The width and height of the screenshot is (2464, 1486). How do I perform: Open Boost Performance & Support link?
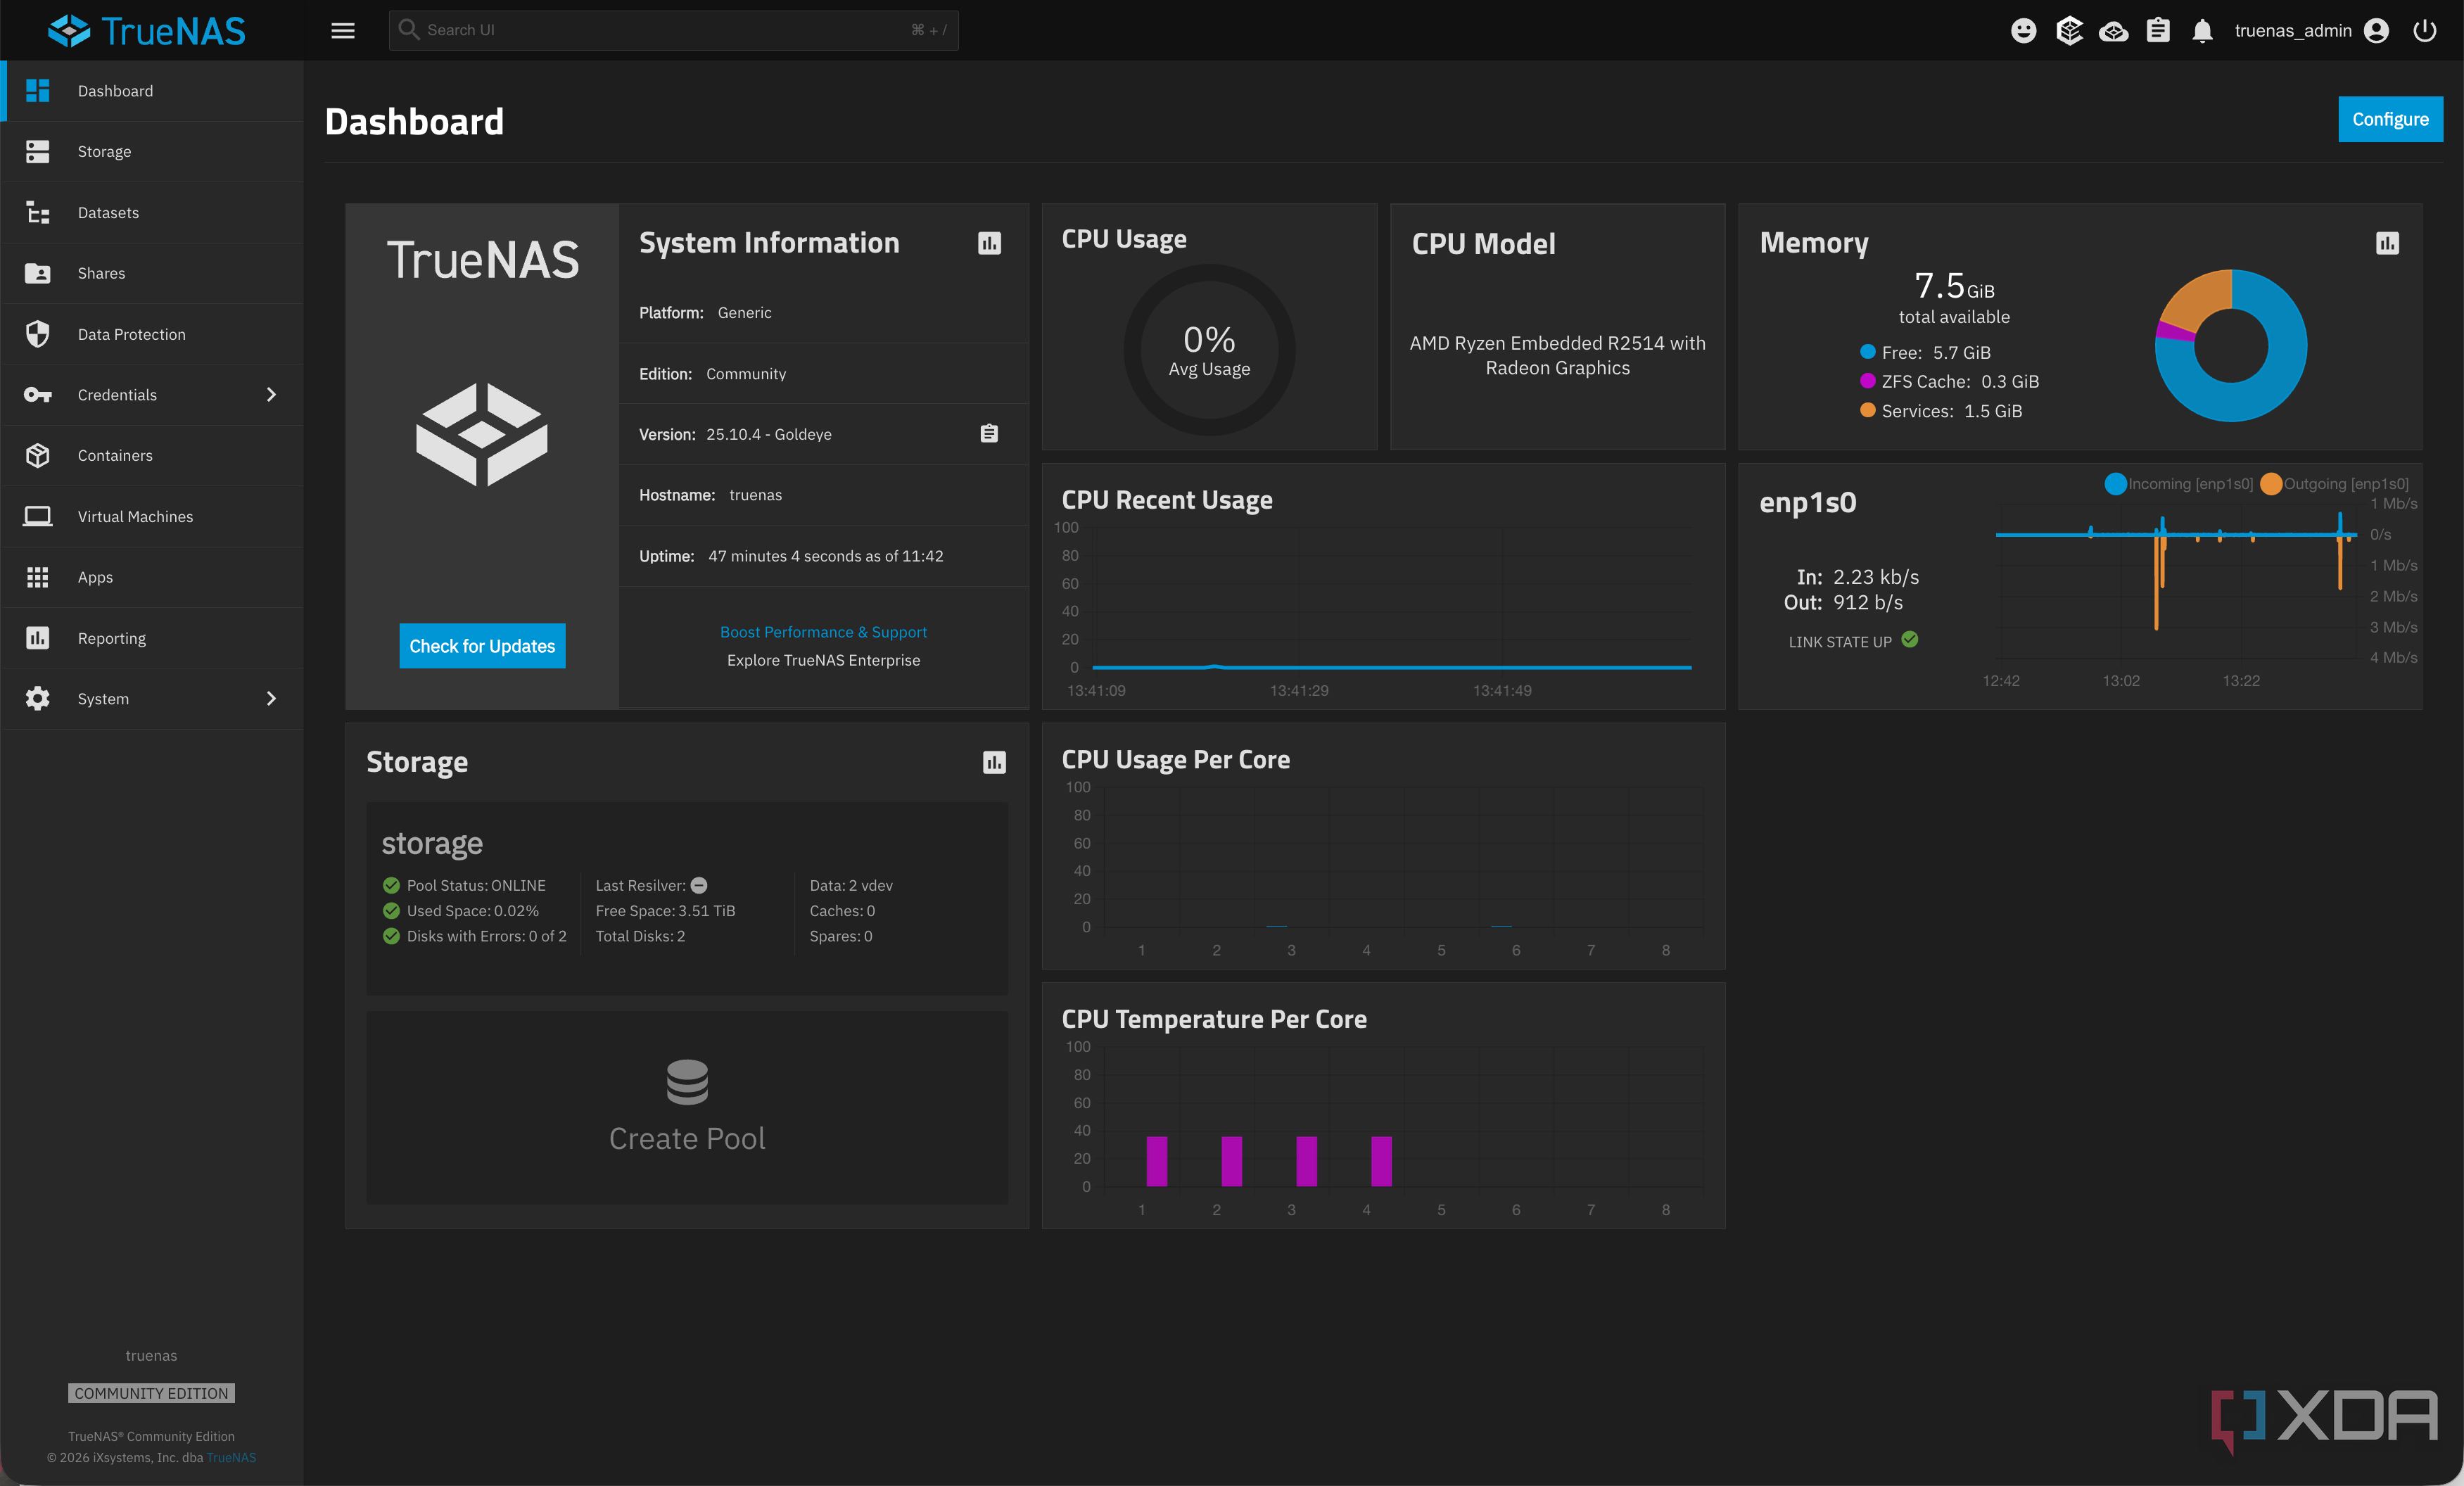823,632
